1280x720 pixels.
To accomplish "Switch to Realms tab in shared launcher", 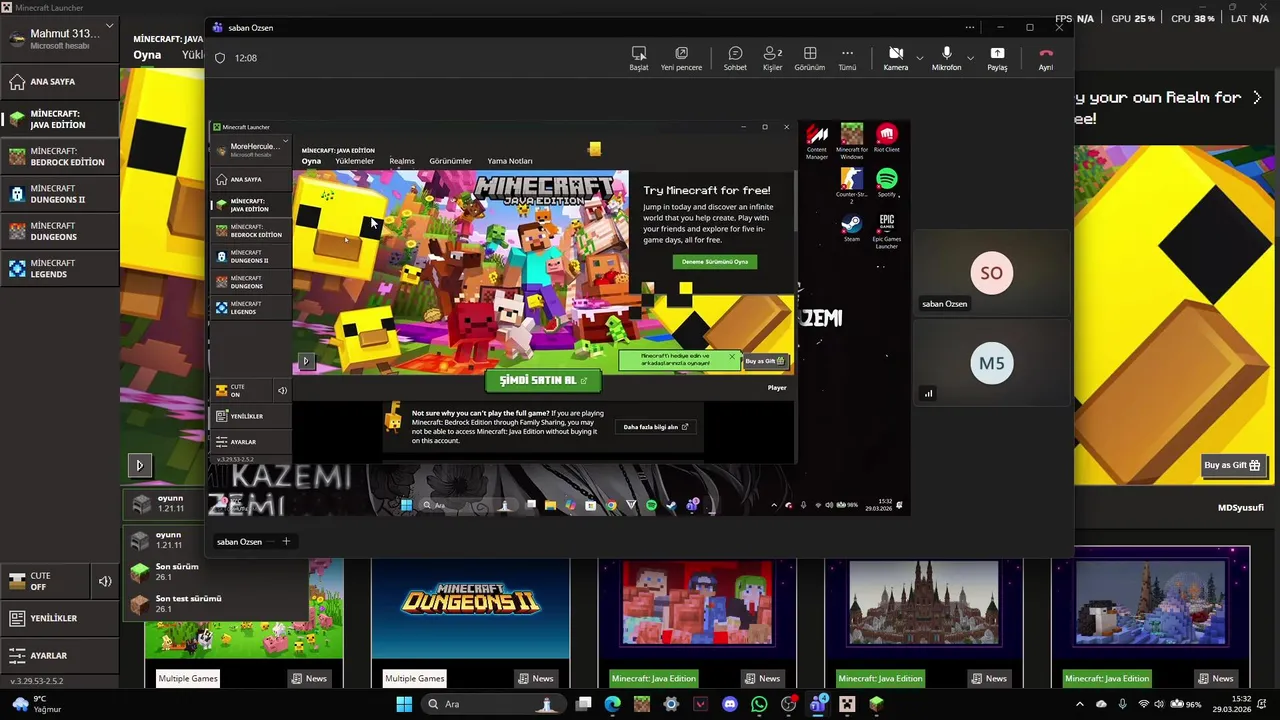I will [401, 161].
